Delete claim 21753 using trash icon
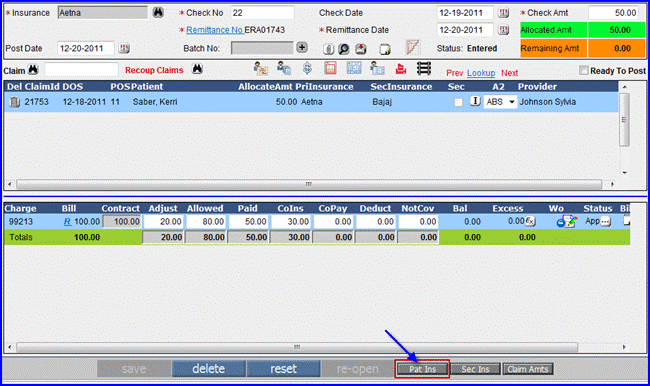Image resolution: width=650 pixels, height=386 pixels. pyautogui.click(x=15, y=102)
